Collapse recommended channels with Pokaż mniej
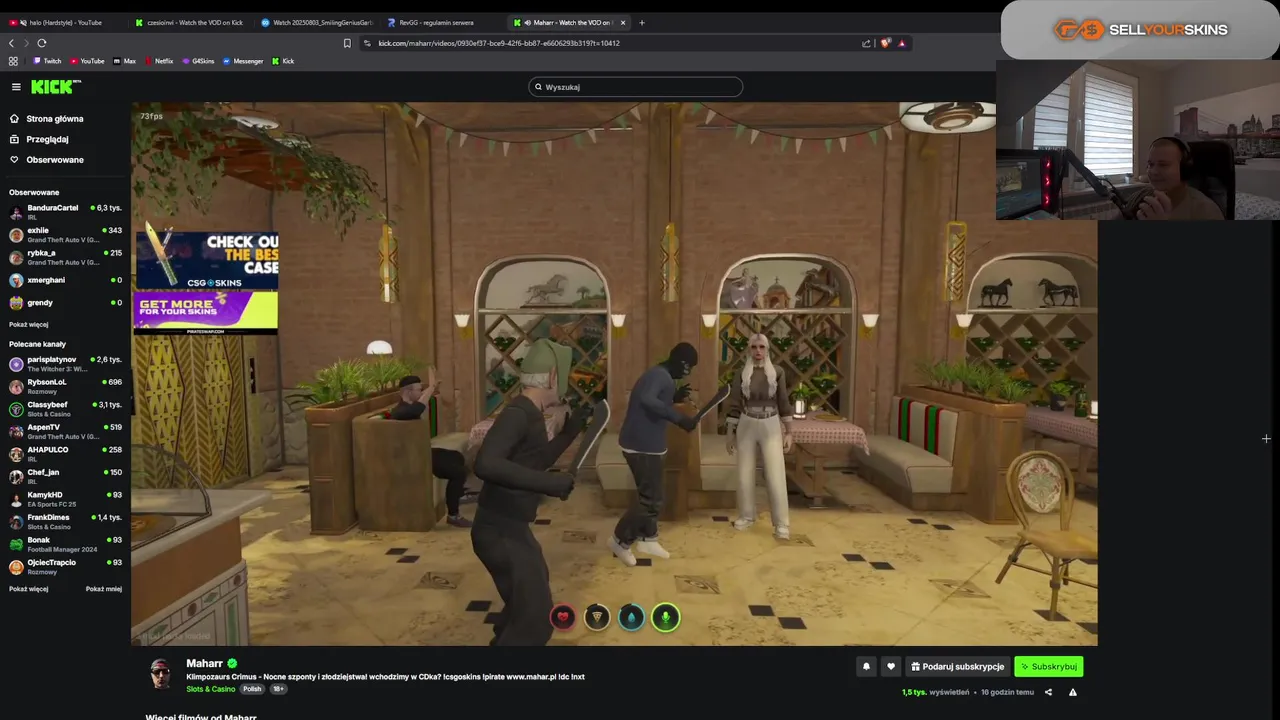The width and height of the screenshot is (1280, 720). tap(104, 589)
